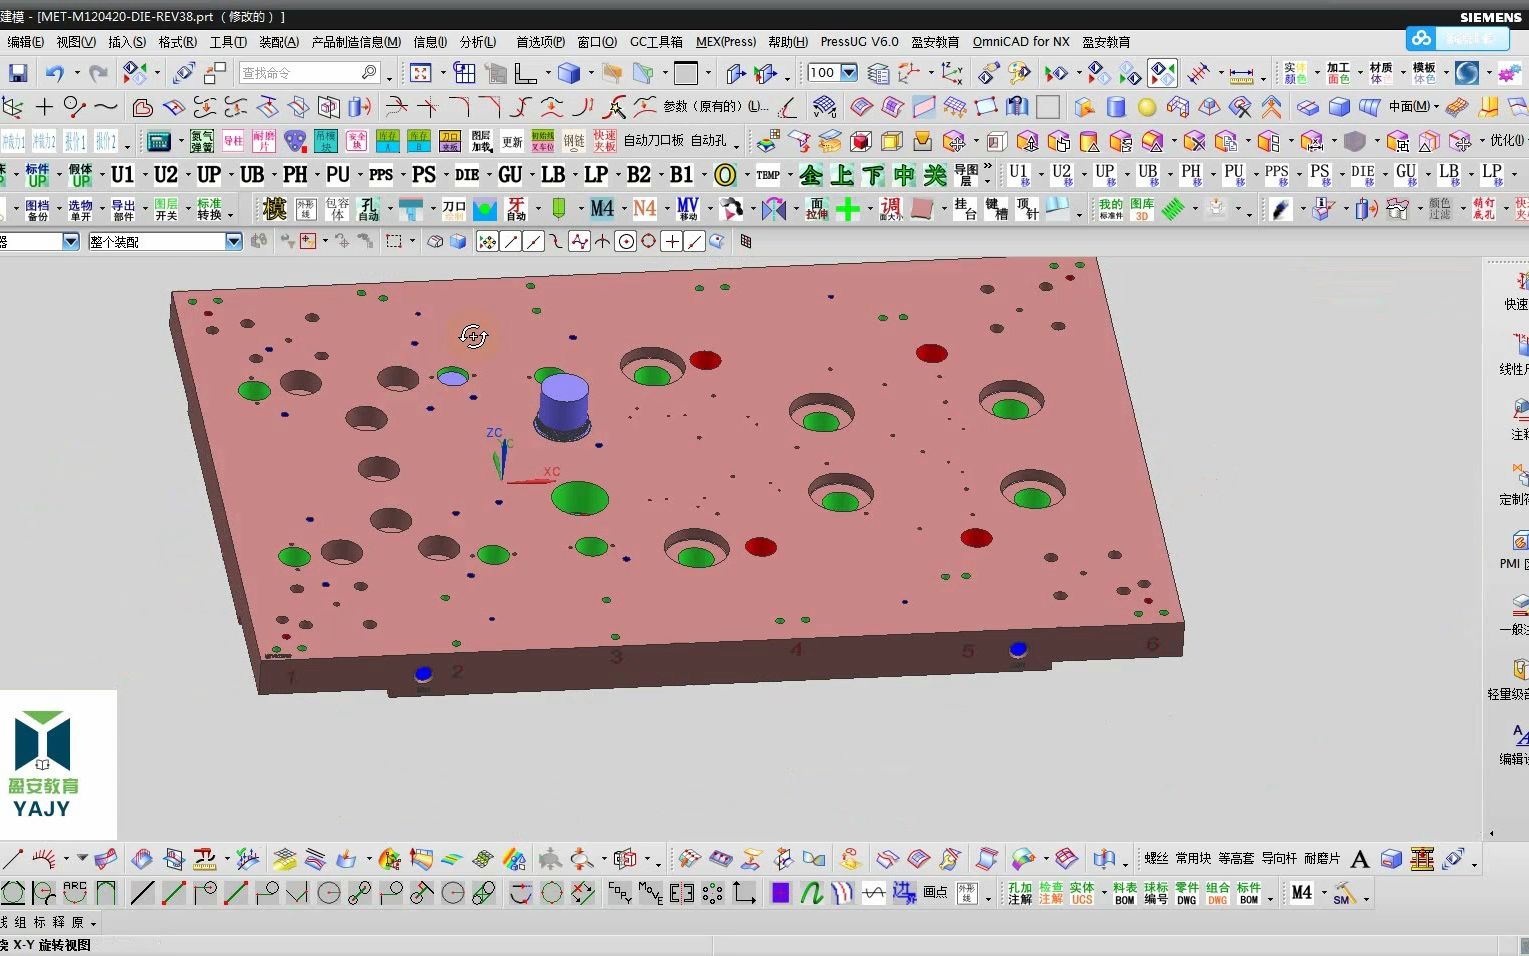Toggle the quadrant point snap icon
Image resolution: width=1529 pixels, height=956 pixels.
(x=649, y=241)
